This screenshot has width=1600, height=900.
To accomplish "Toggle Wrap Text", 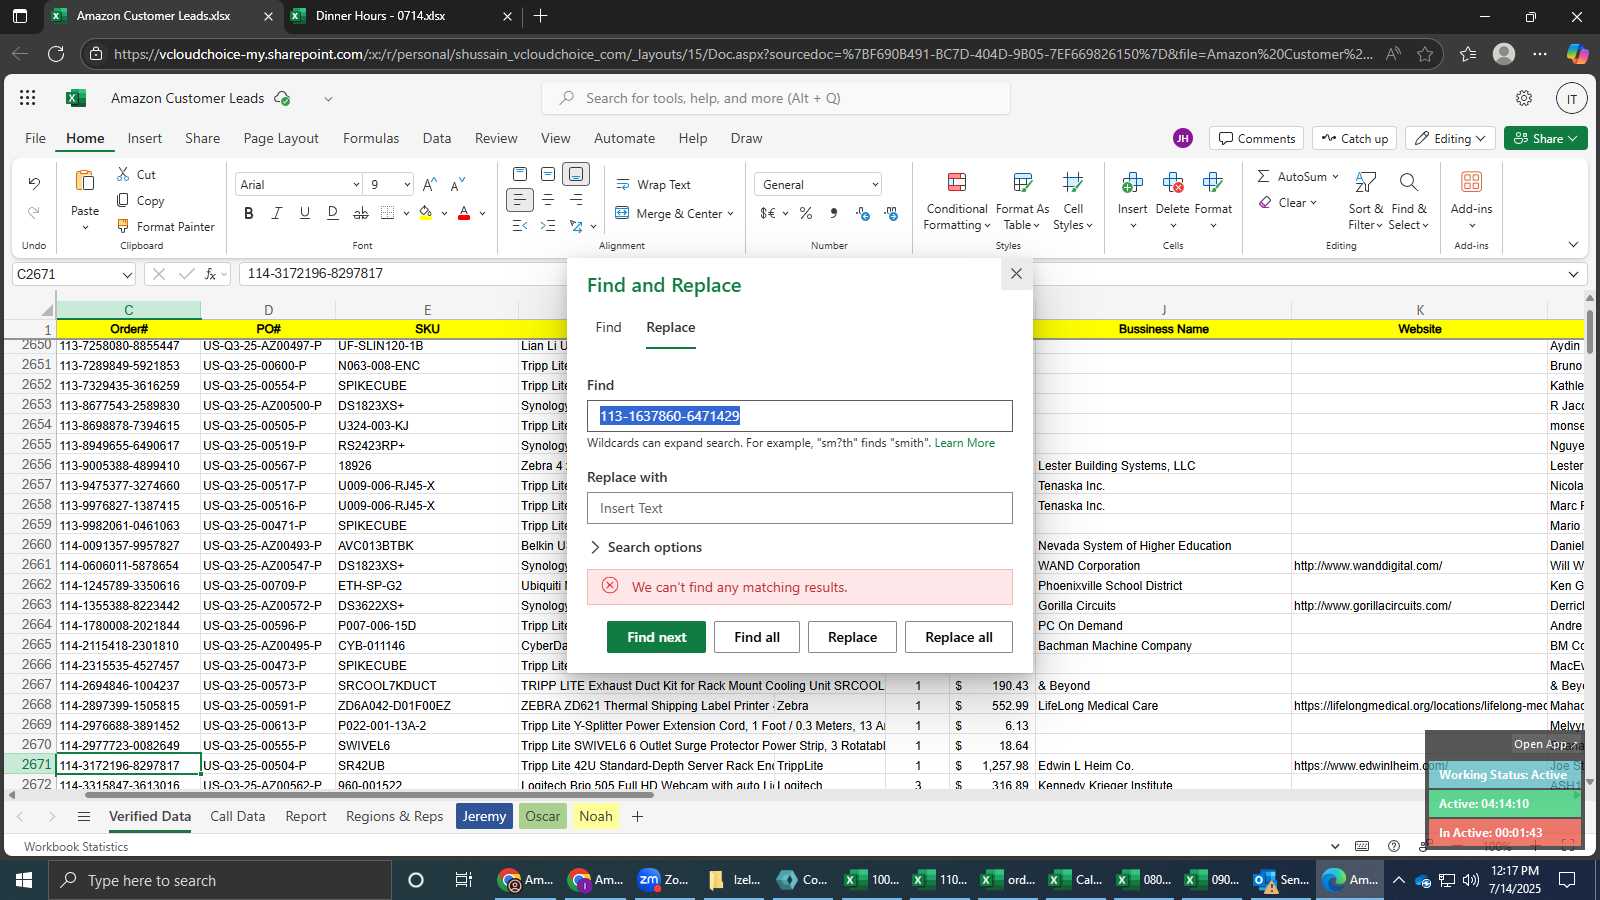I will (x=653, y=185).
